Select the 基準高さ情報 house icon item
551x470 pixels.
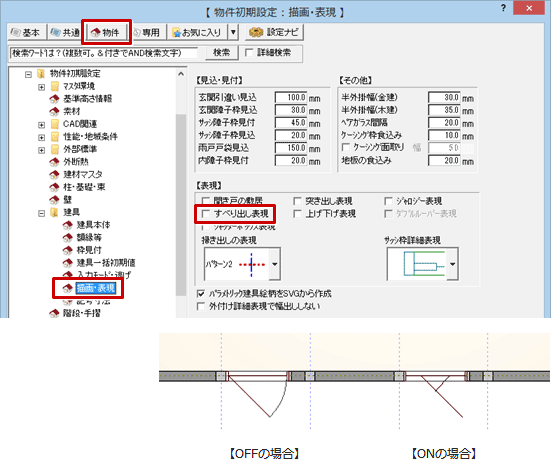coord(54,99)
